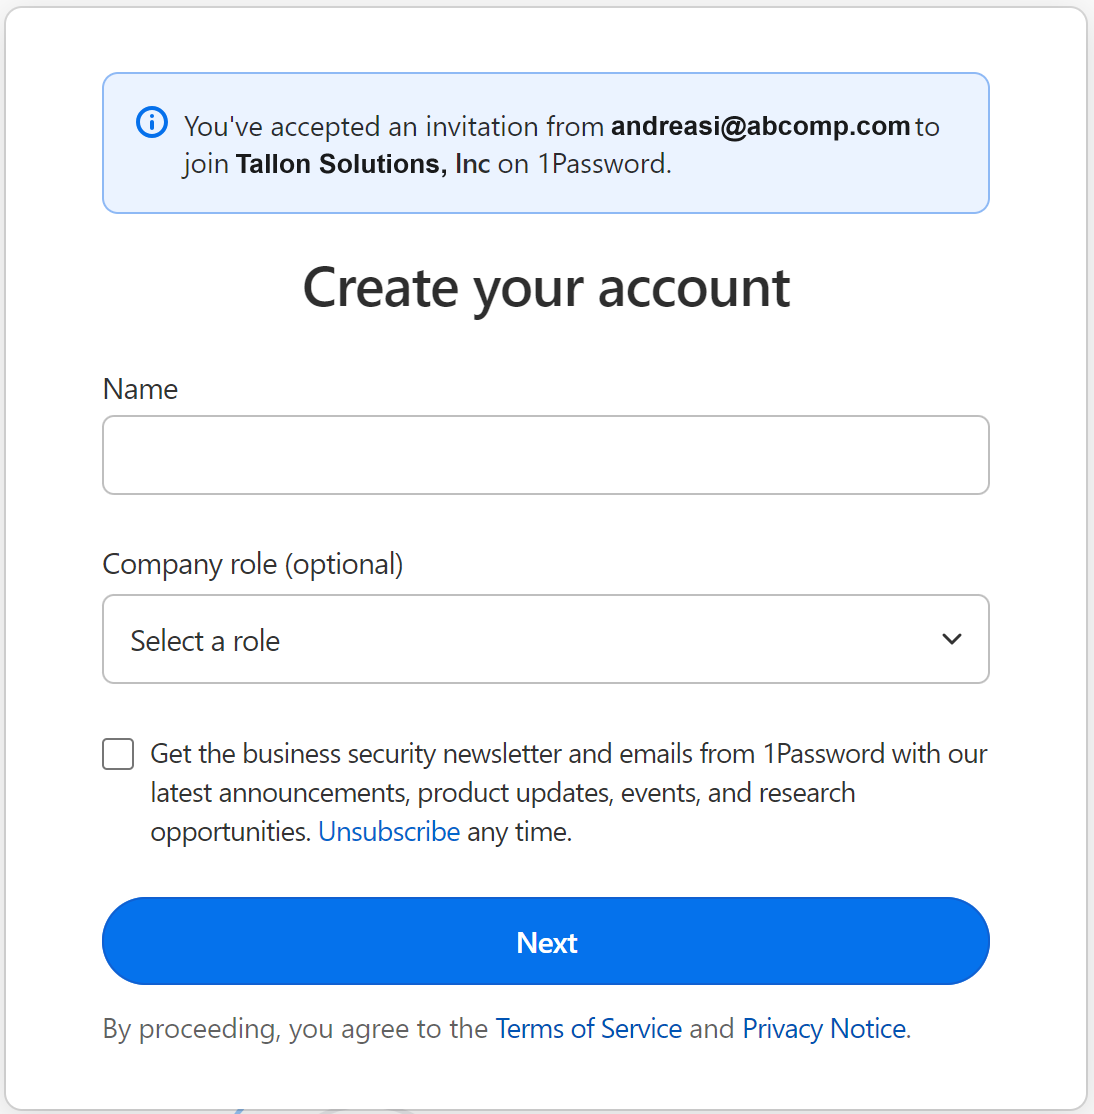Click the circled "i" information symbol
The width and height of the screenshot is (1094, 1114).
[x=151, y=121]
